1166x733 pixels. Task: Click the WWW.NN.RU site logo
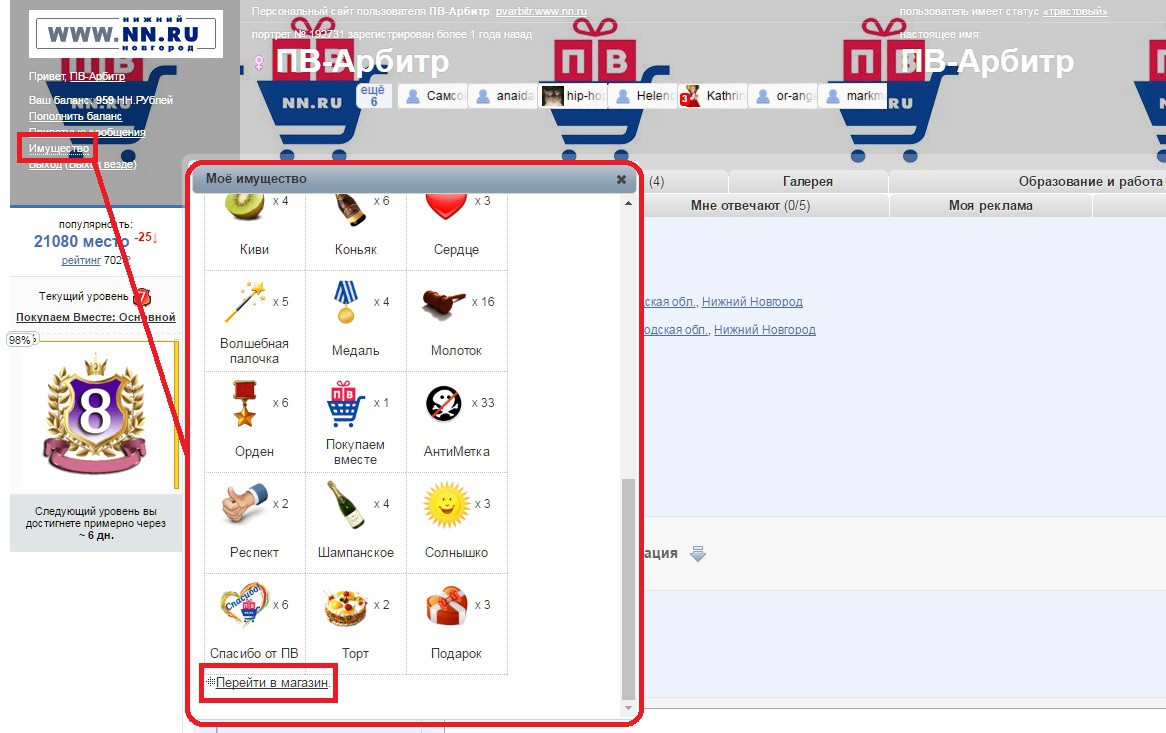click(x=126, y=34)
